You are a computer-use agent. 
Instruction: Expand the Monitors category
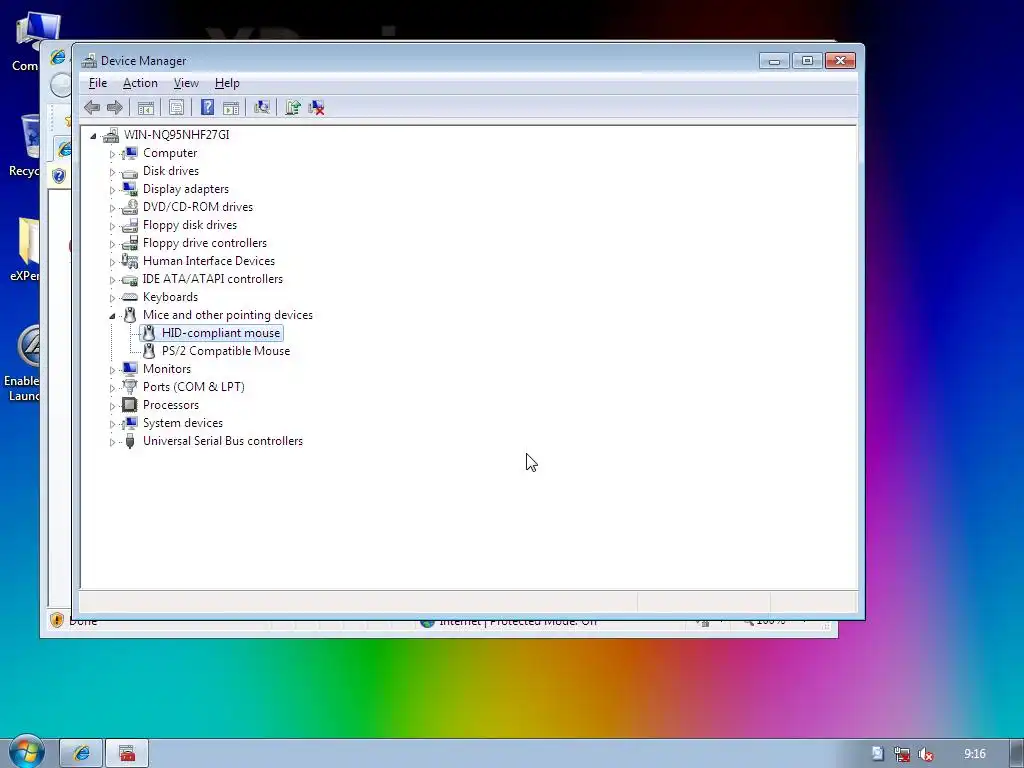[x=112, y=370]
